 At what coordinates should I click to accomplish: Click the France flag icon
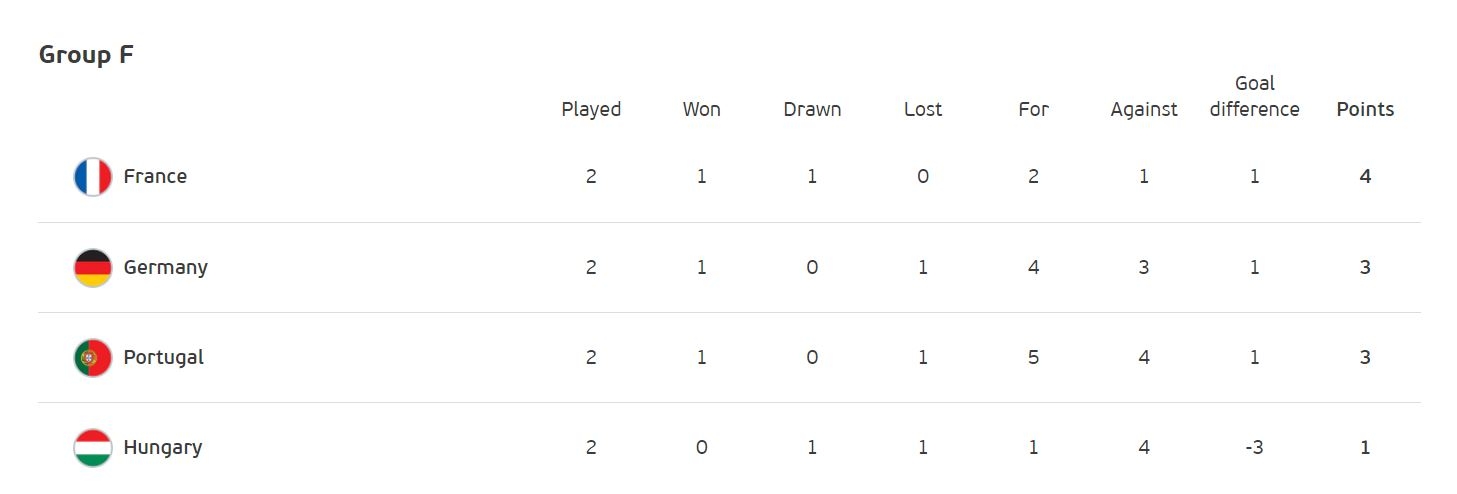tap(93, 177)
